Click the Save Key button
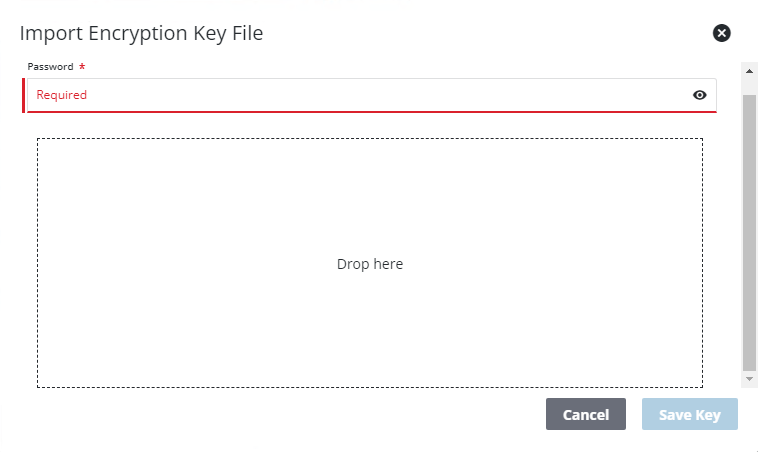The width and height of the screenshot is (758, 452). (690, 414)
